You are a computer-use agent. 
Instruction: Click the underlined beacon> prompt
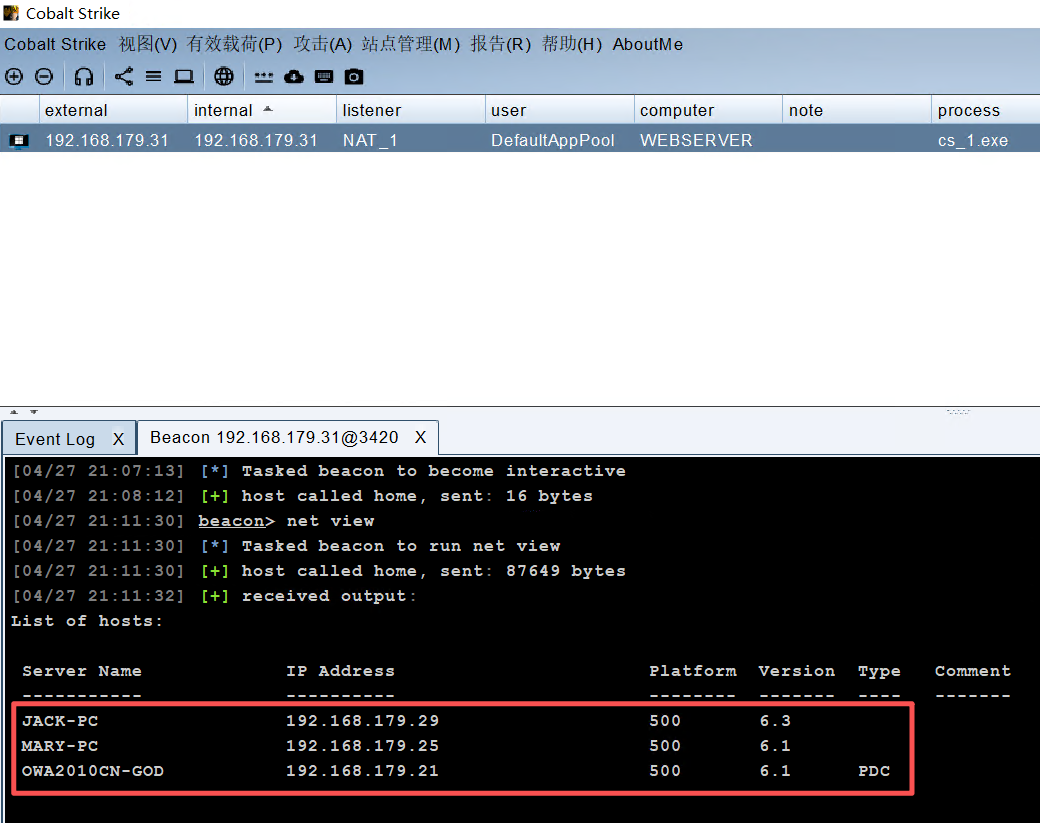tap(236, 521)
